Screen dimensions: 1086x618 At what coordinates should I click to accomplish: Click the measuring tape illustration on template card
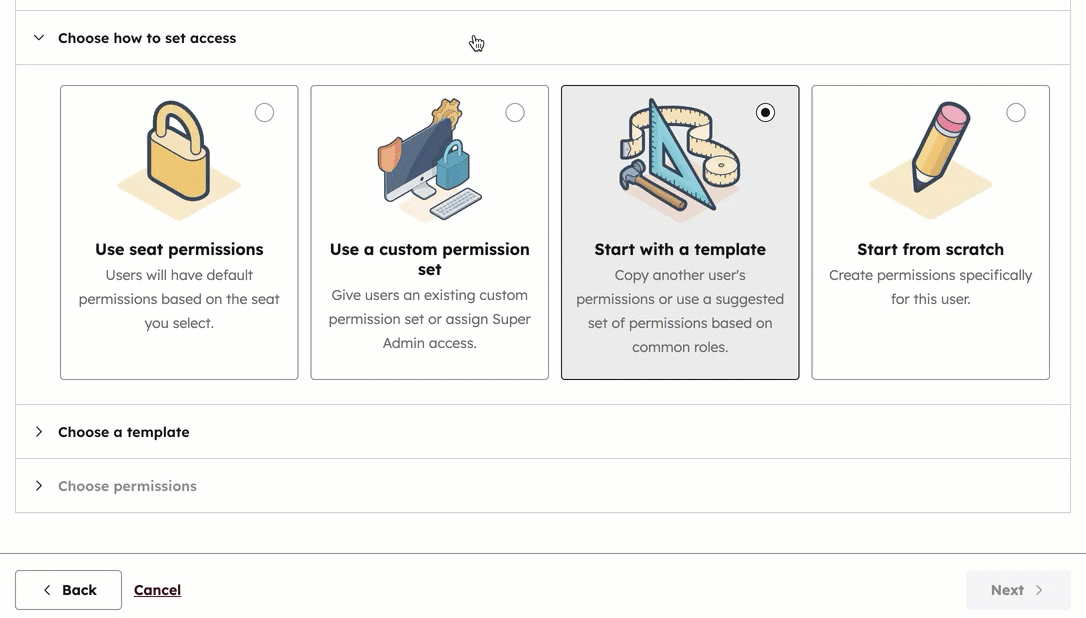(x=679, y=150)
